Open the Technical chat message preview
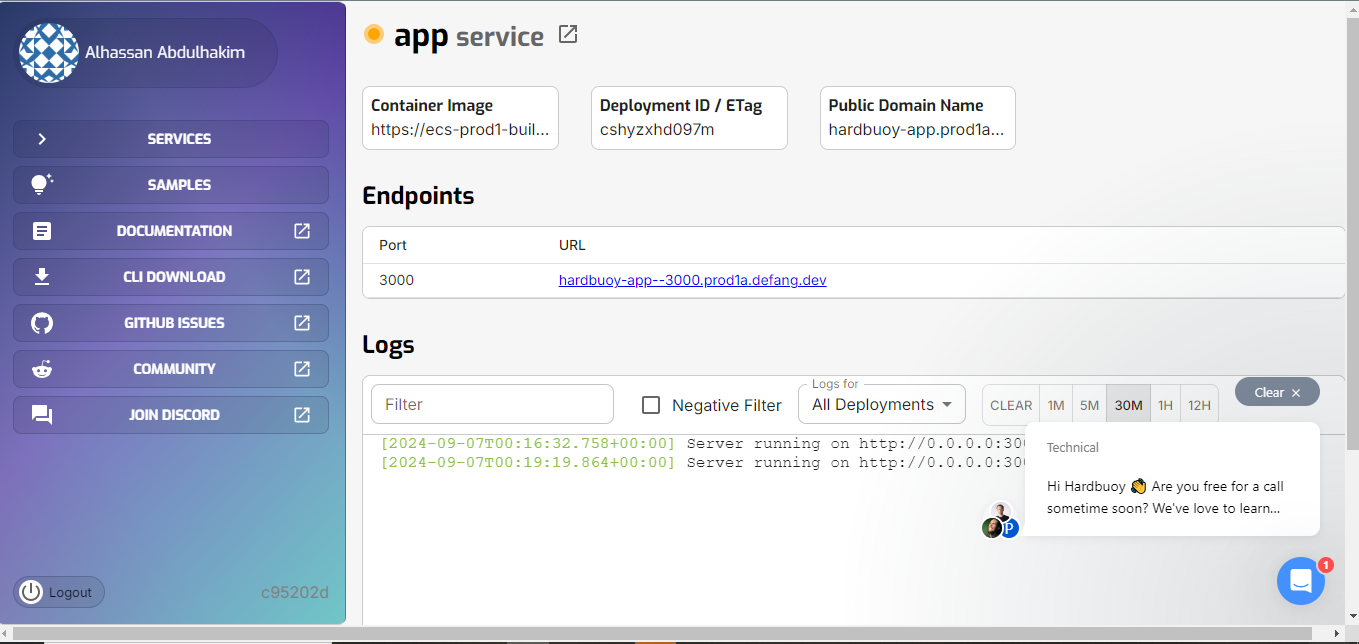This screenshot has height=644, width=1359. [x=1172, y=479]
